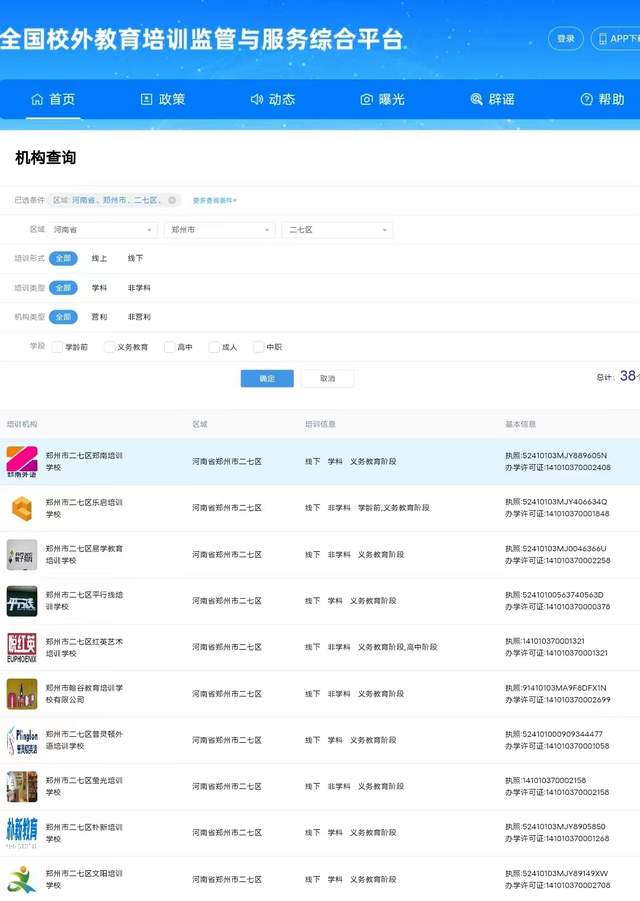Open the 文阳培训学校 green figure logo
Image resolution: width=640 pixels, height=901 pixels.
pyautogui.click(x=22, y=879)
